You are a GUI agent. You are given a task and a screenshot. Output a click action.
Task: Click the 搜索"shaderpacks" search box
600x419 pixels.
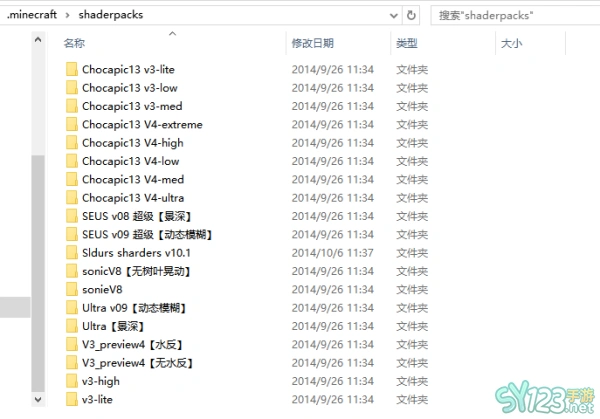click(x=515, y=15)
